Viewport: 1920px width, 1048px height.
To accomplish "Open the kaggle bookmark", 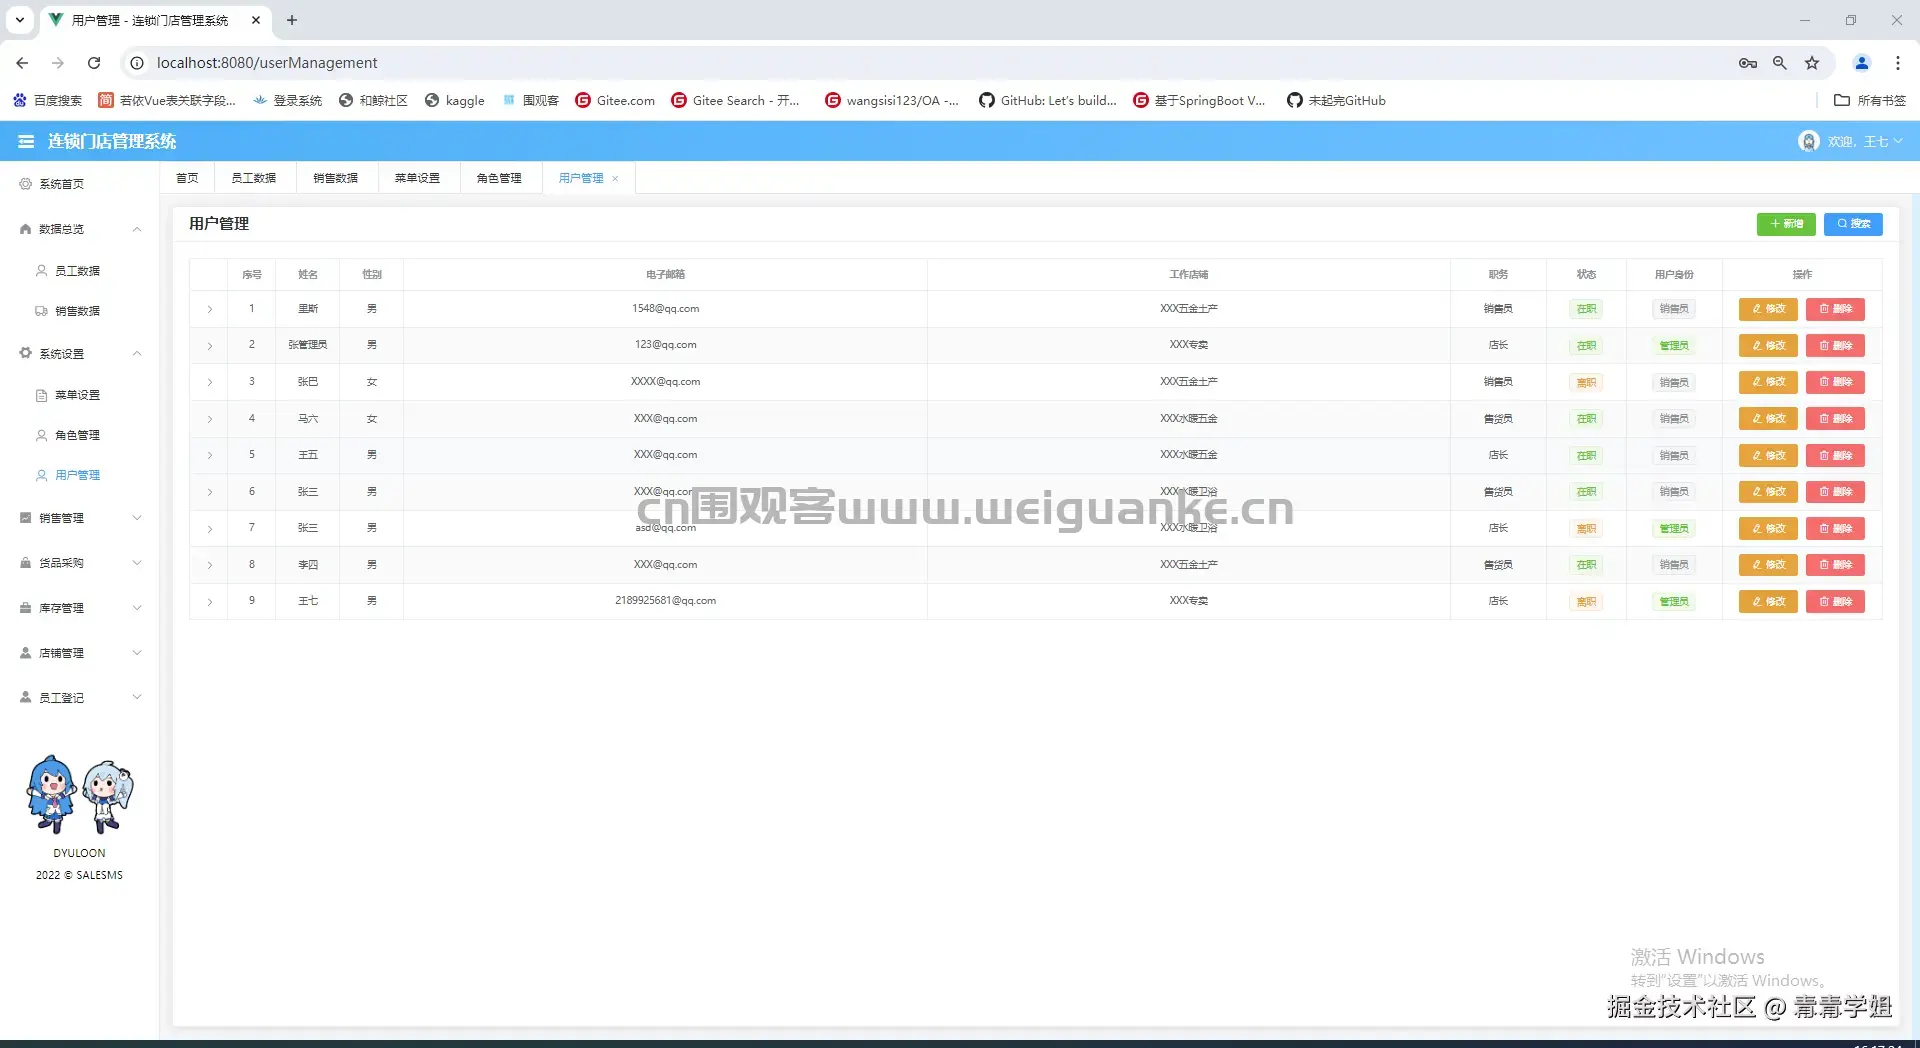I will [455, 100].
